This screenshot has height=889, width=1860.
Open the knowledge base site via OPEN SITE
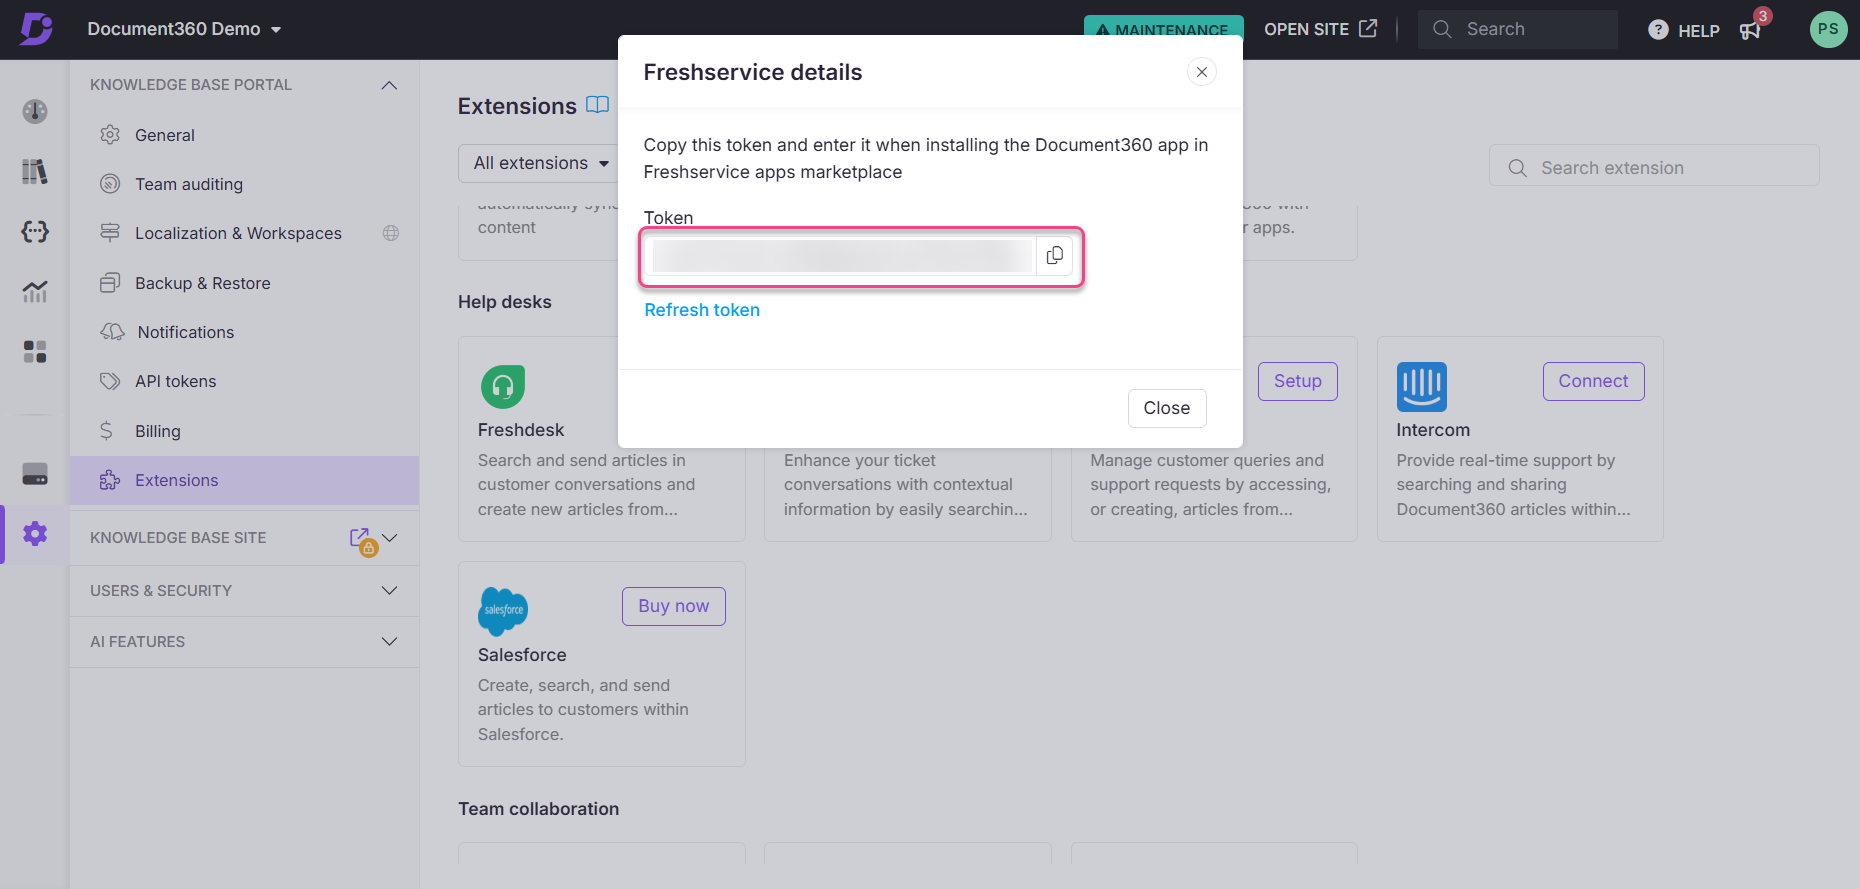pyautogui.click(x=1320, y=29)
